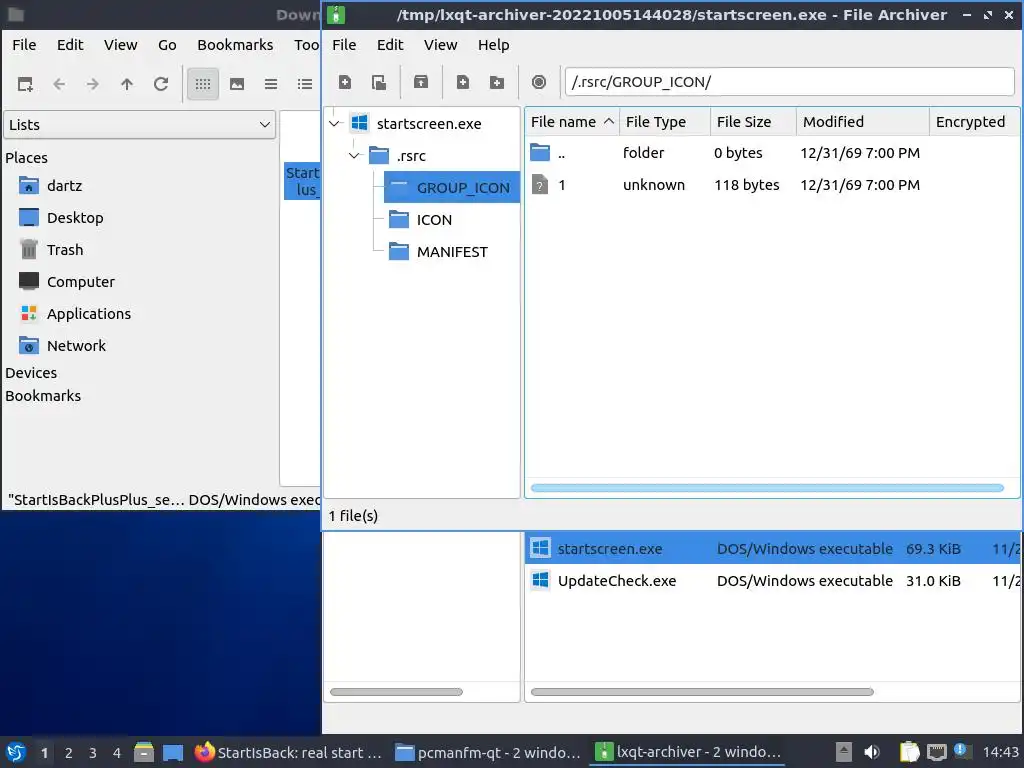Collapse startscreen.exe tree node
1024x768 pixels.
pyautogui.click(x=335, y=123)
